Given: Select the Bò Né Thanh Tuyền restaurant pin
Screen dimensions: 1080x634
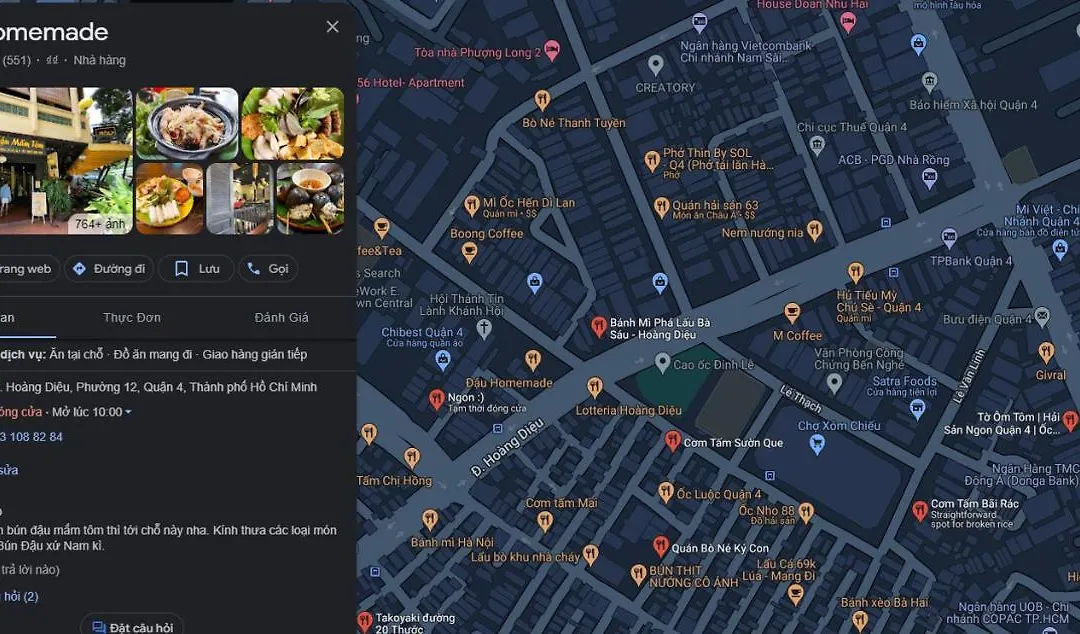Looking at the screenshot, I should (542, 100).
